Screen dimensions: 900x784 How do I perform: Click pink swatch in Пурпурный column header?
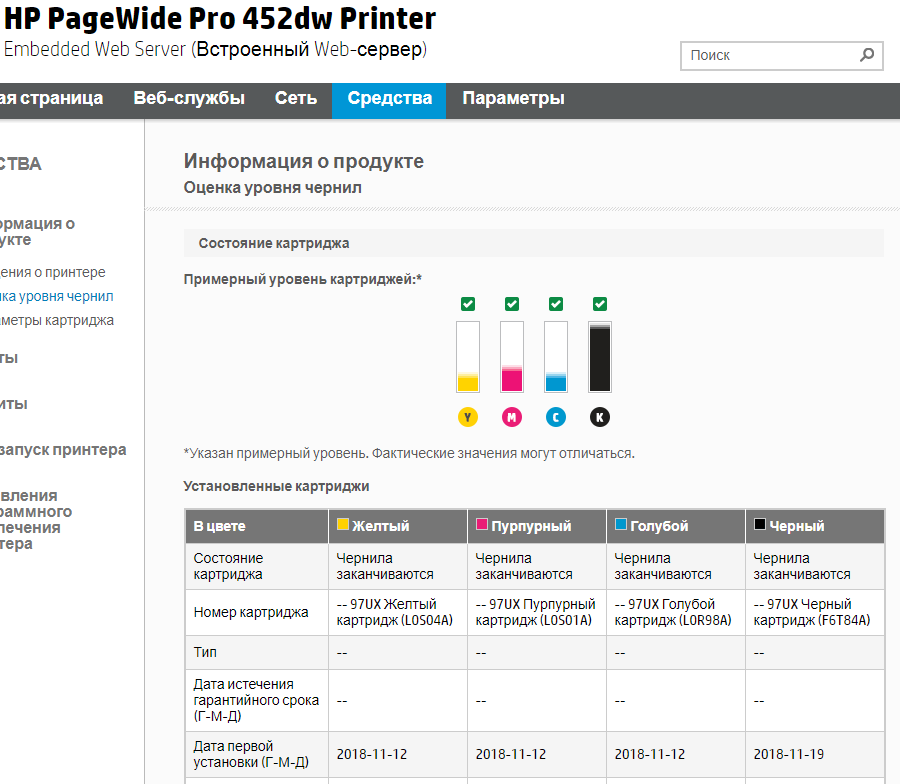point(482,524)
